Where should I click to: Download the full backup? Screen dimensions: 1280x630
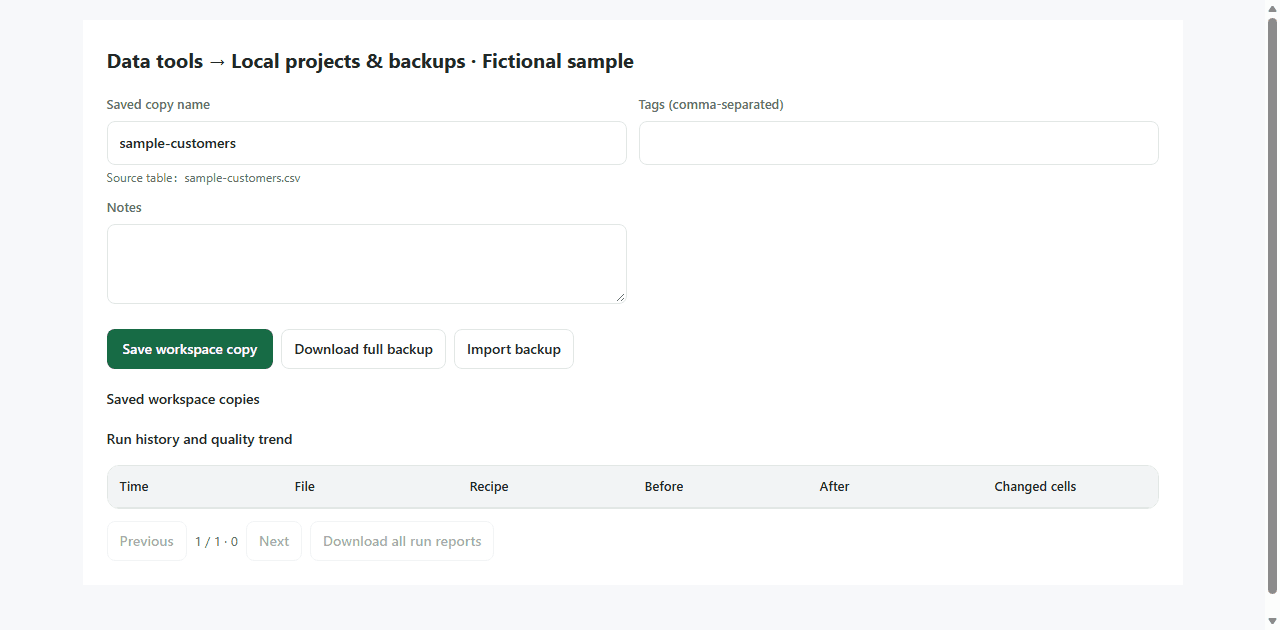point(363,349)
